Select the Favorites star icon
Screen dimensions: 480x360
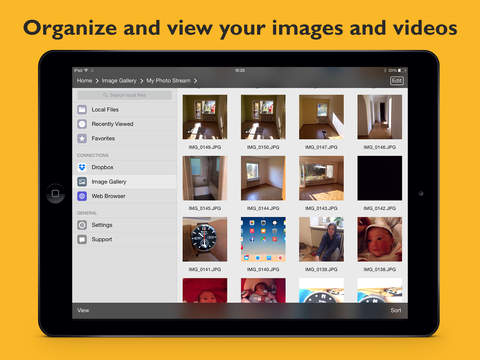tap(82, 138)
